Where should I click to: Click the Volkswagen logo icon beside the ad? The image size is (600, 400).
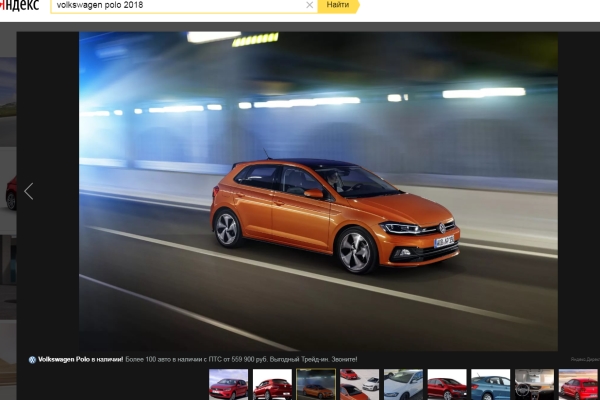33,360
